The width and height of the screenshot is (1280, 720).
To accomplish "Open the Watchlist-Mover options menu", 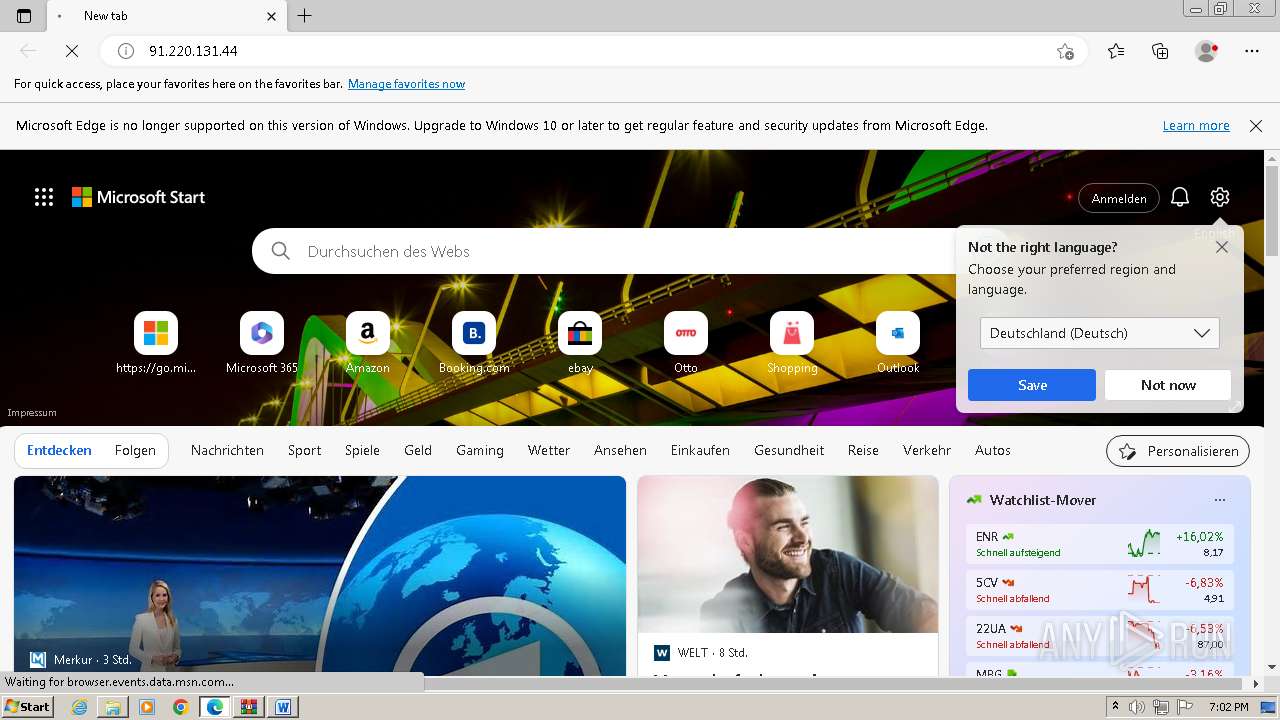I will pos(1219,500).
